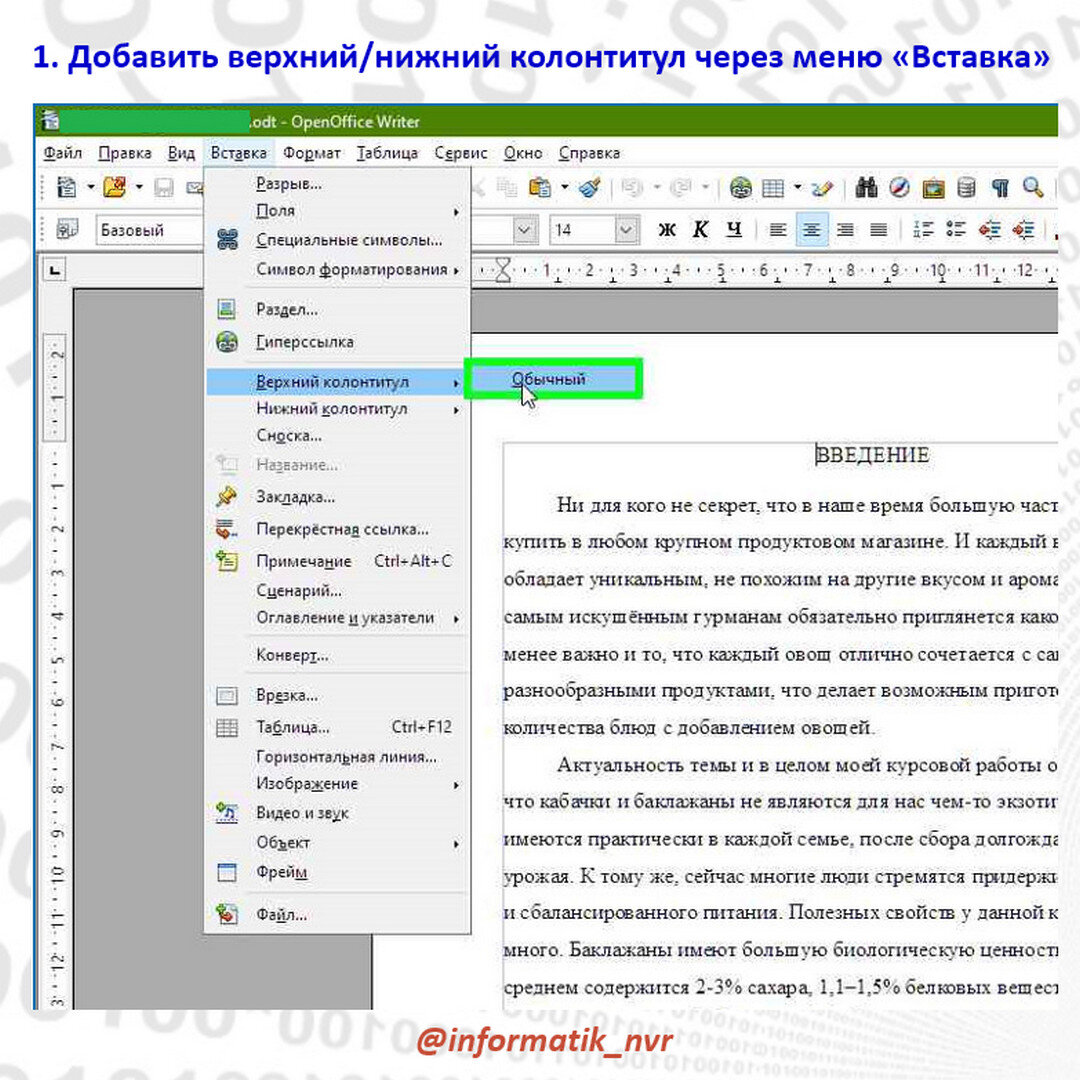The height and width of the screenshot is (1080, 1080).
Task: Align text left
Action: [778, 229]
